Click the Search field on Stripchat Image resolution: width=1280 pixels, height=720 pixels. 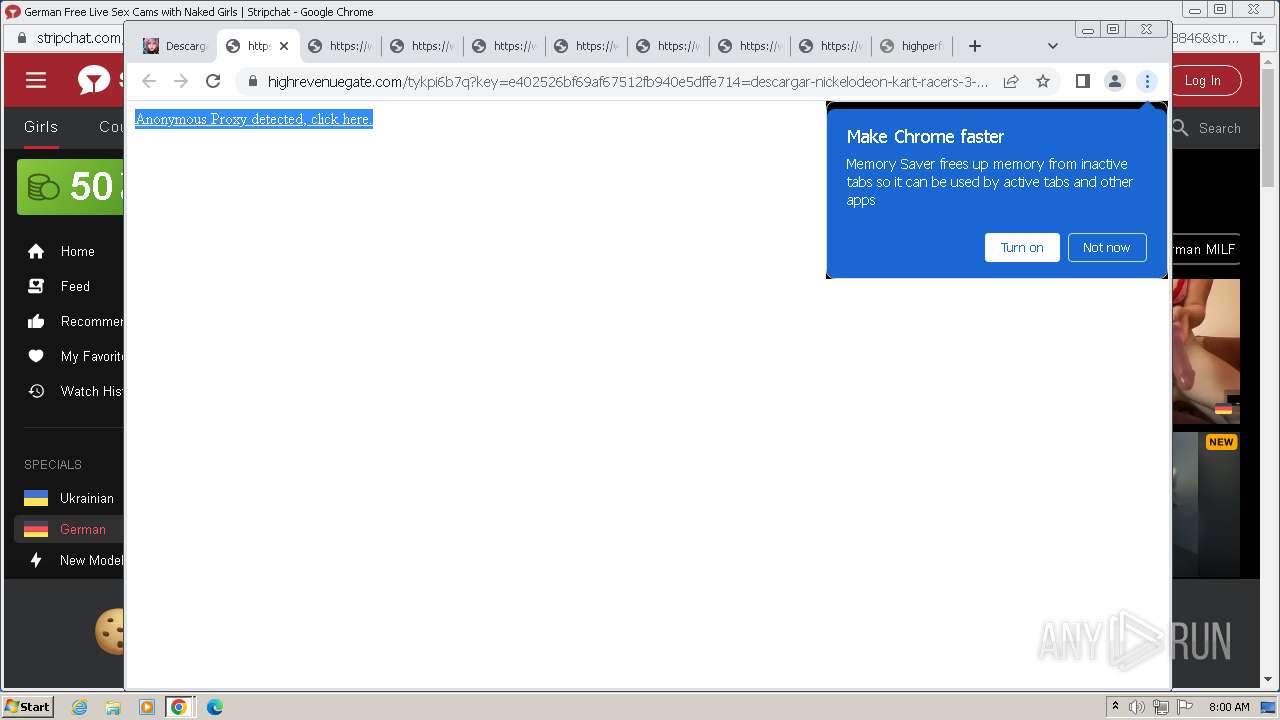1207,128
